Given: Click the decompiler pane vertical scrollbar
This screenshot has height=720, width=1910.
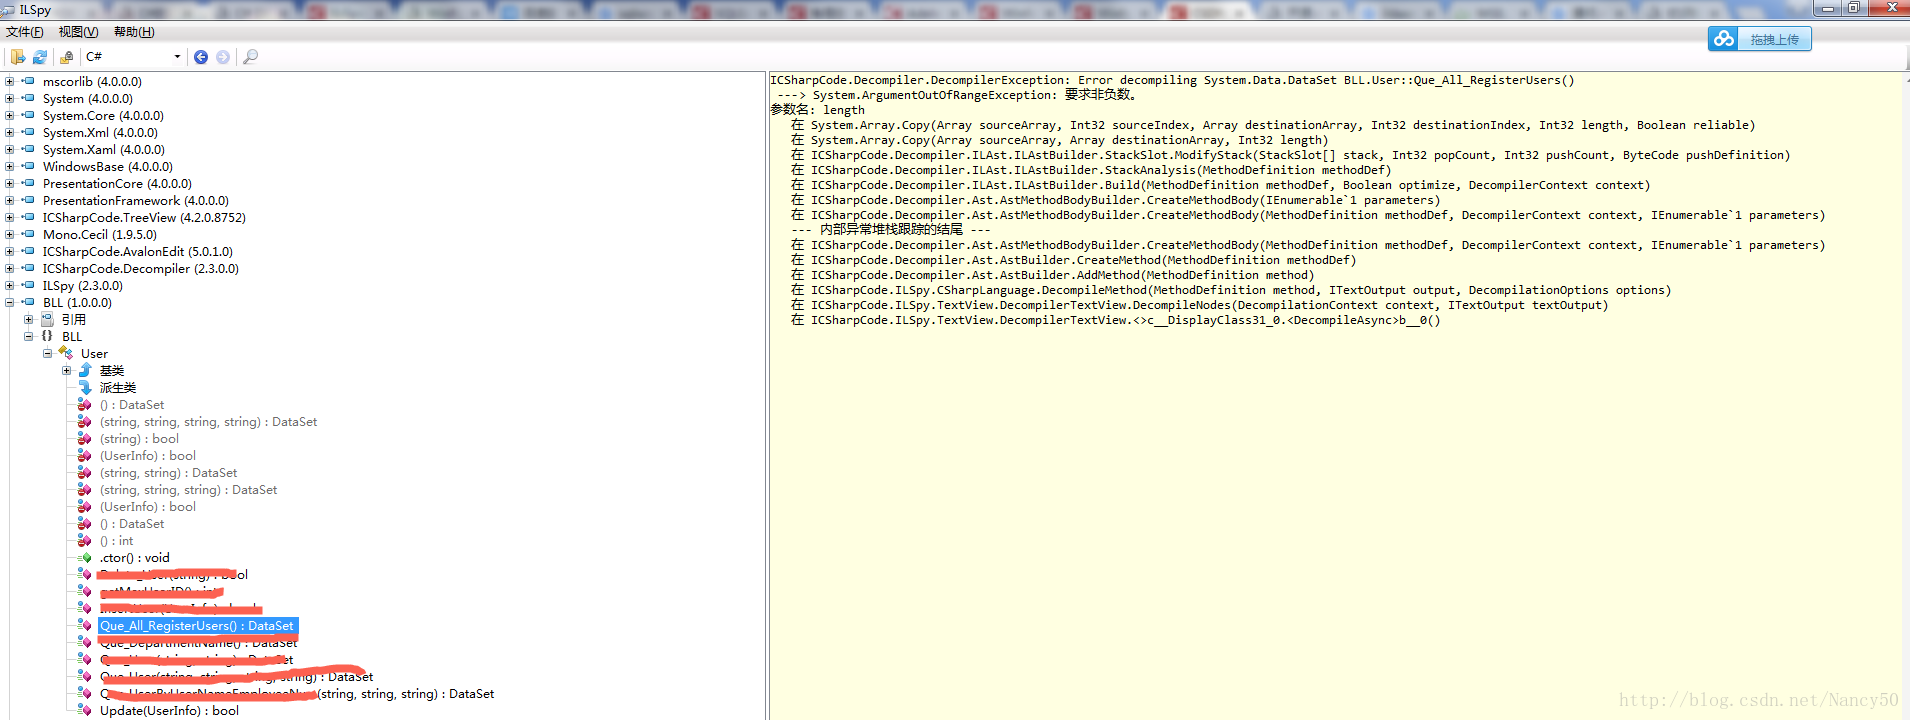Looking at the screenshot, I should point(1904,395).
